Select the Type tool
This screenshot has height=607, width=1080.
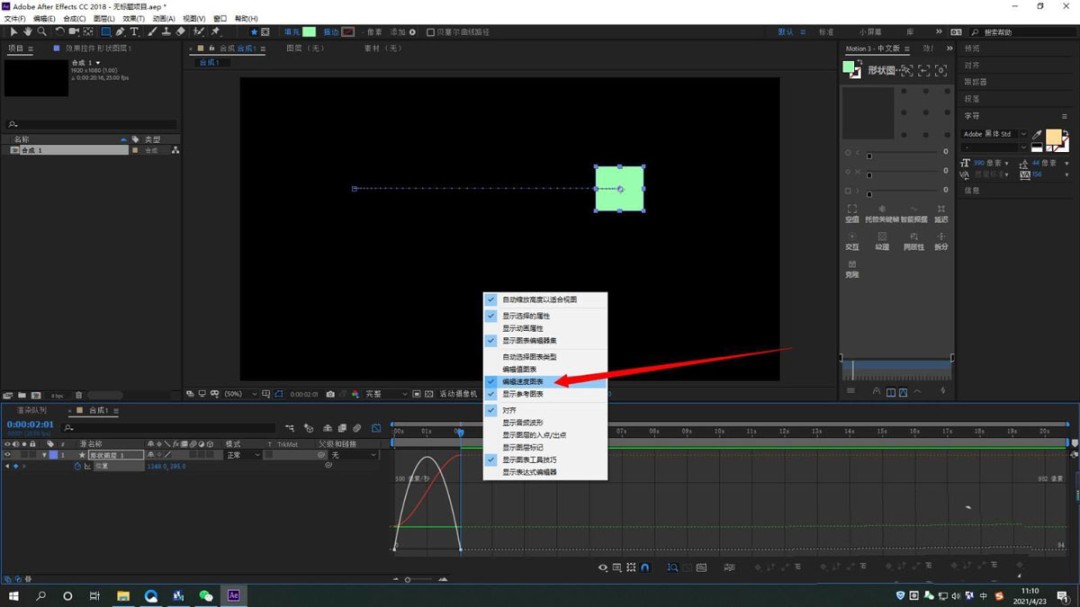pos(134,32)
